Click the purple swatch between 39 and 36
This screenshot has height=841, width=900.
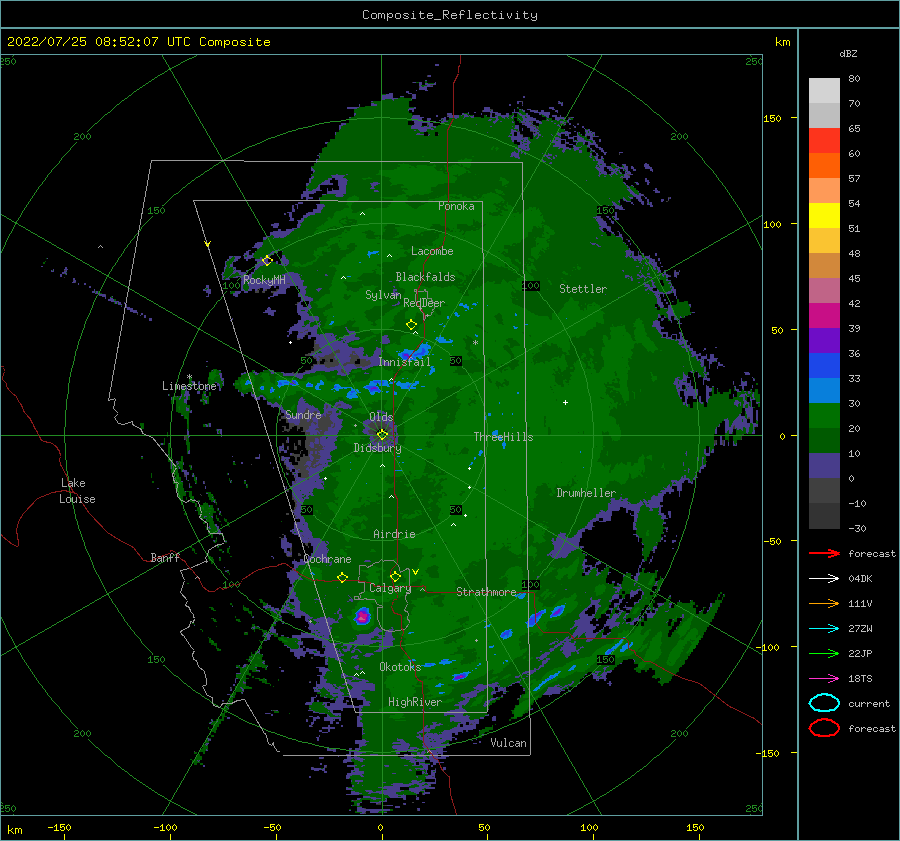[x=824, y=340]
